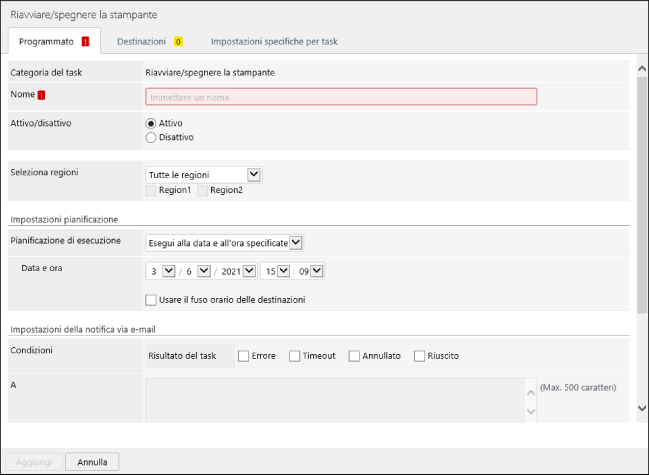Check the Errore task result box
Screen dimensions: 649x475
(243, 356)
